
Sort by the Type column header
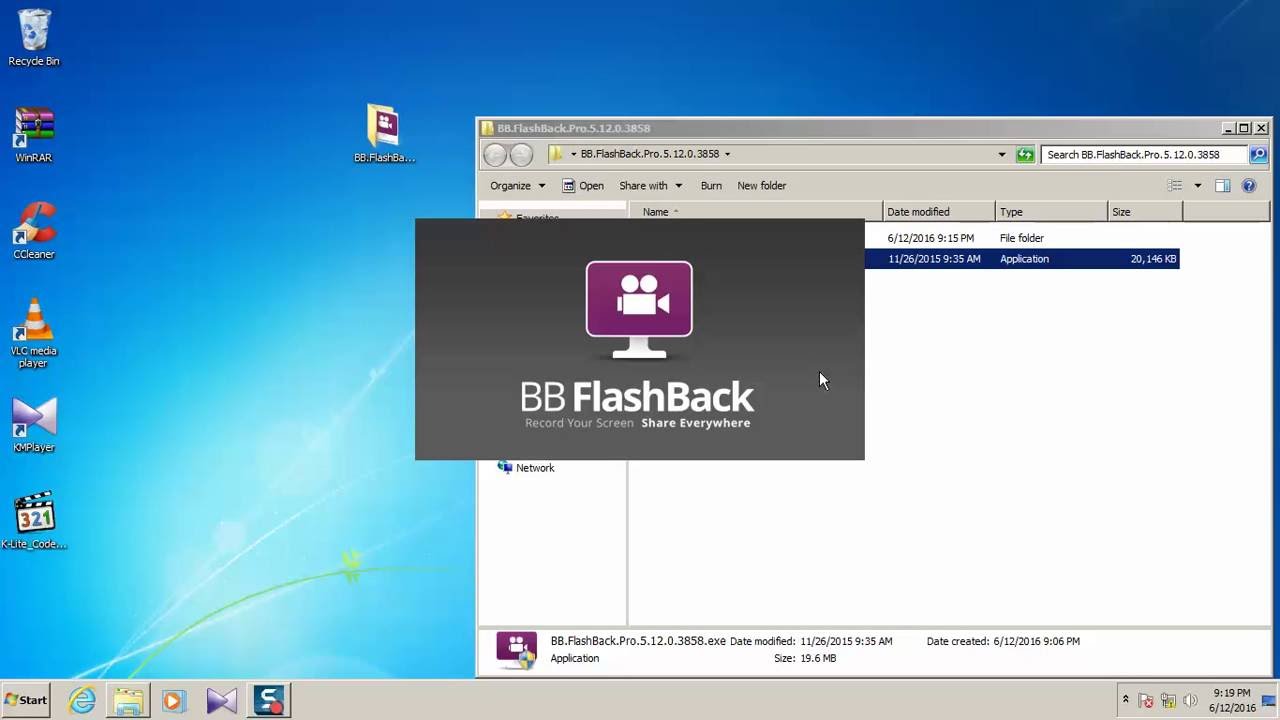point(1052,212)
